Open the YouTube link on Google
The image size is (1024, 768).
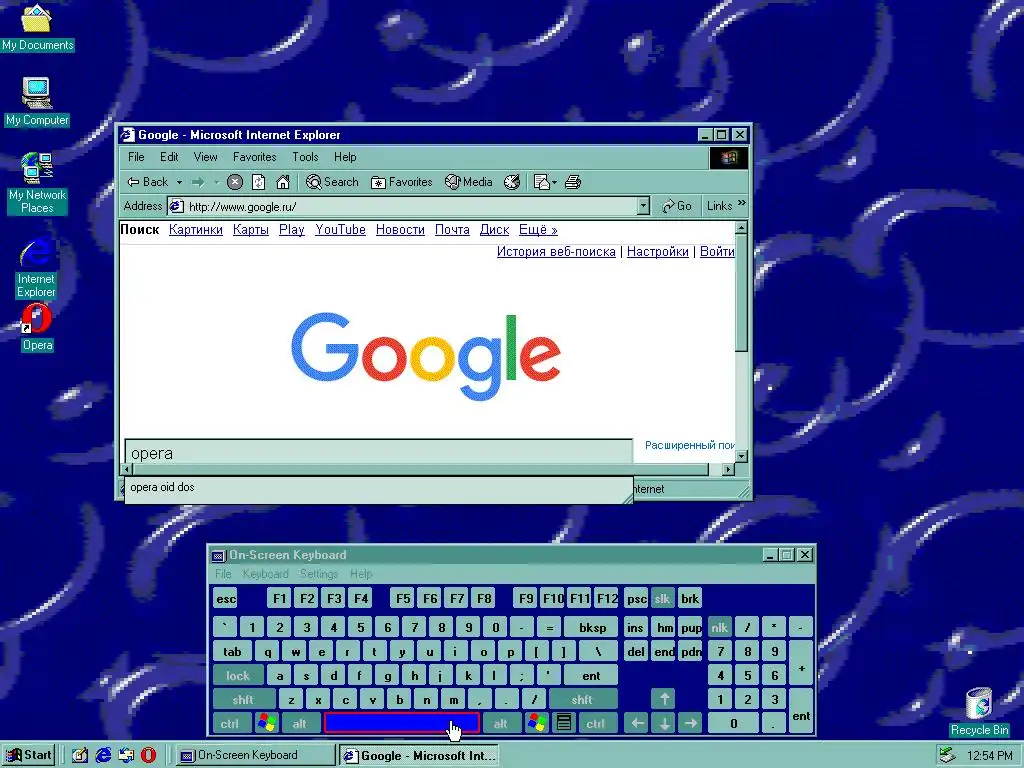[340, 230]
